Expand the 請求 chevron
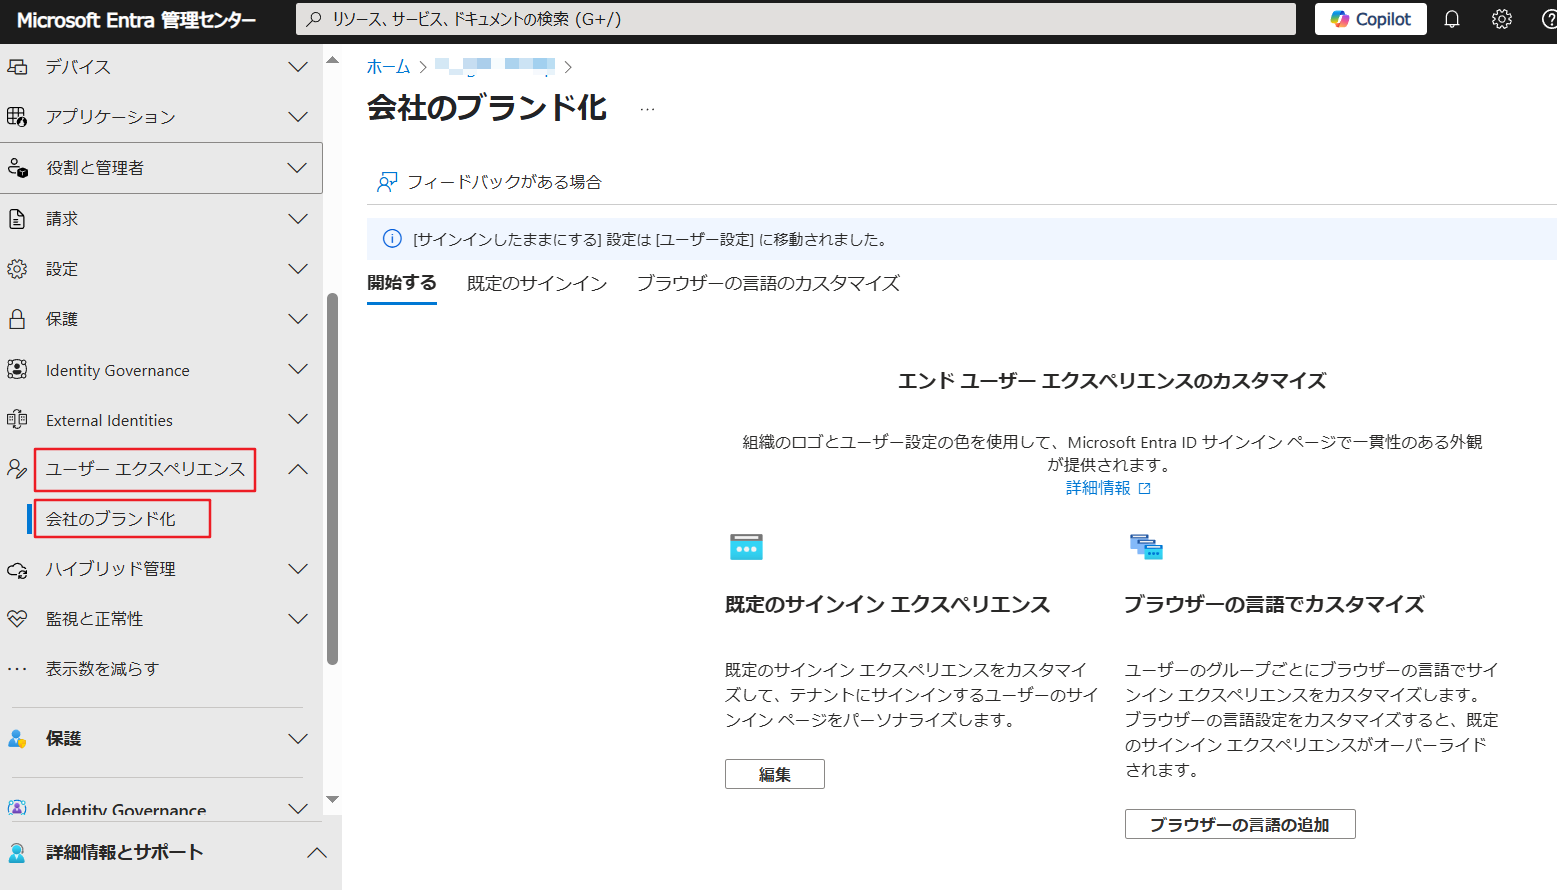Viewport: 1557px width, 890px height. [298, 219]
